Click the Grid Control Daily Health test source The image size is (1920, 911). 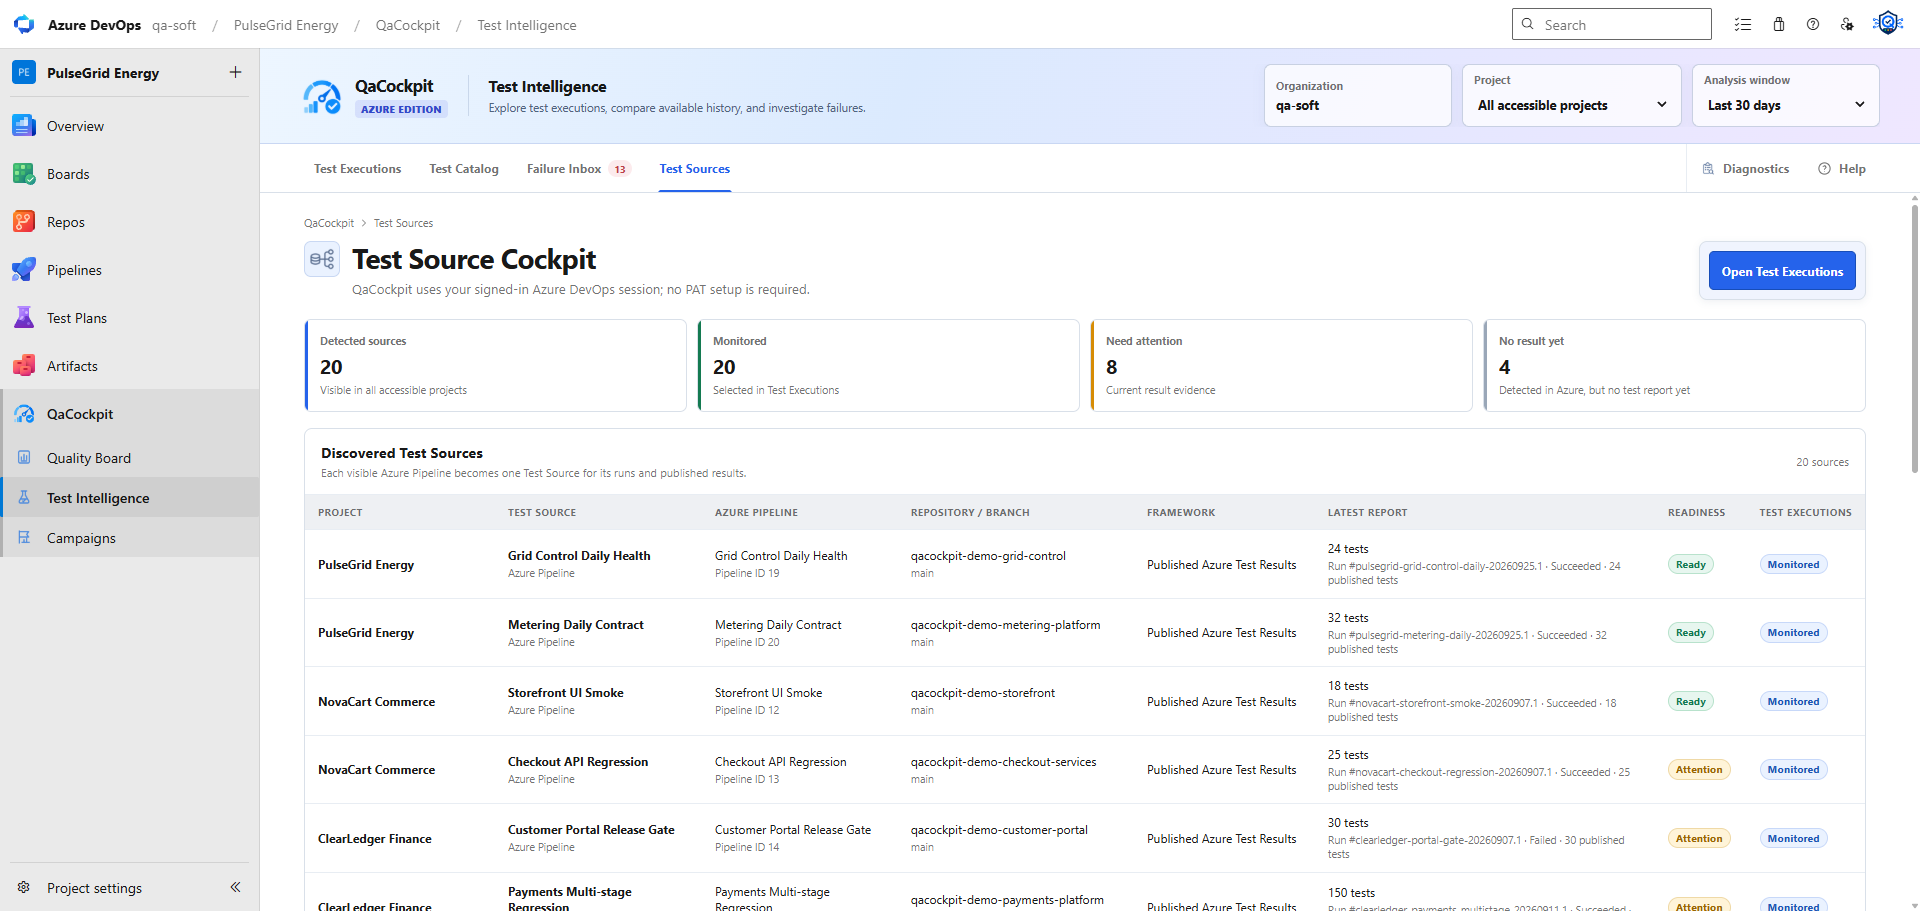[x=579, y=556]
